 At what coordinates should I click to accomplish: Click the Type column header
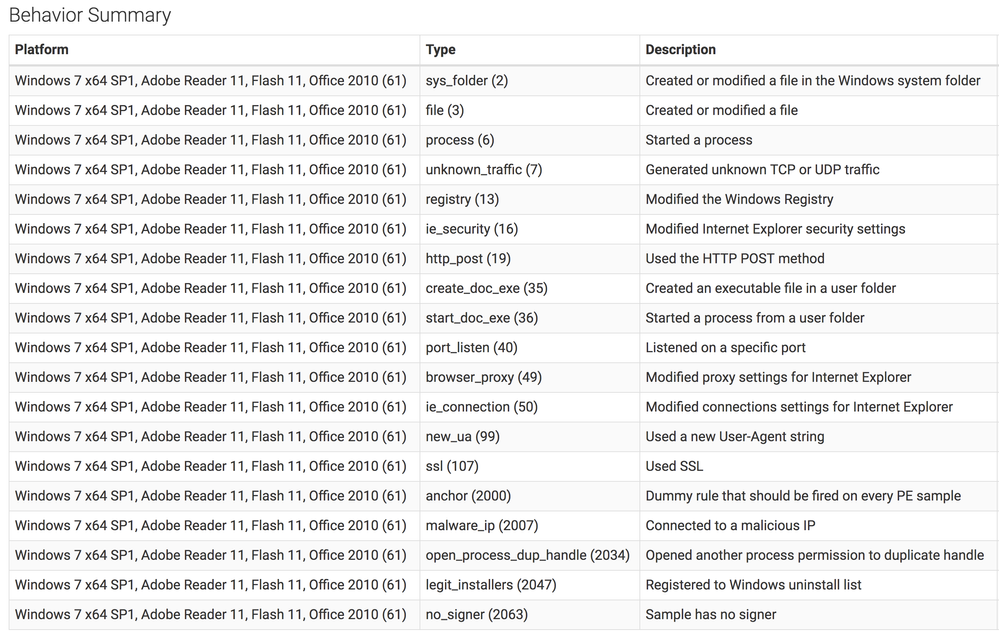[441, 50]
